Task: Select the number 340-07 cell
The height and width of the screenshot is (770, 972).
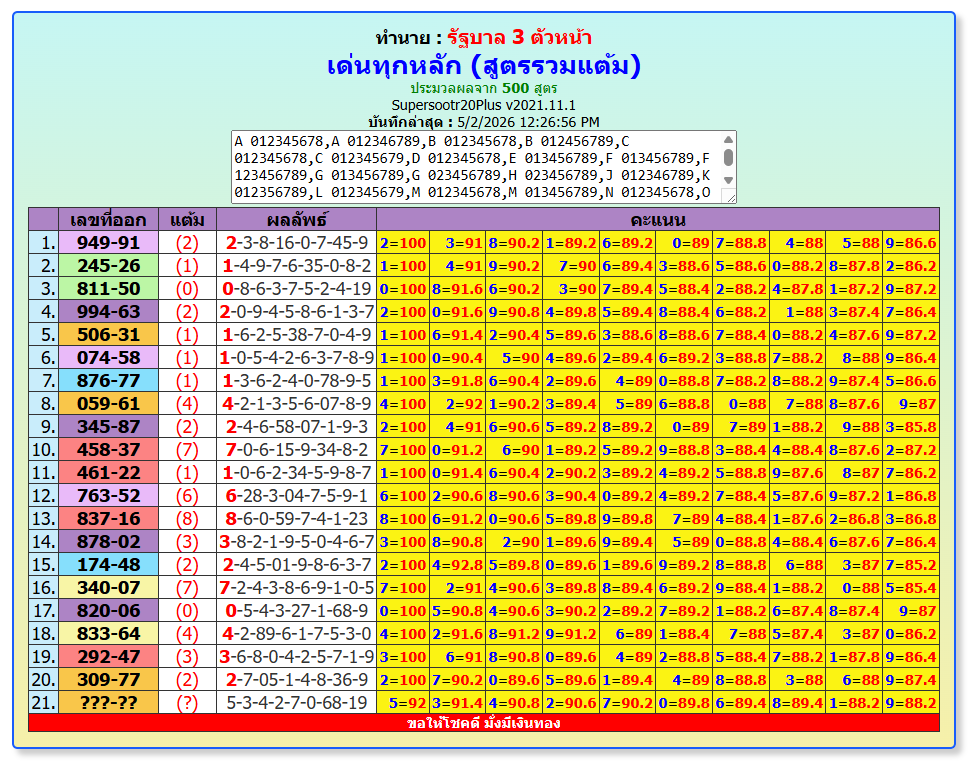Action: [x=108, y=587]
